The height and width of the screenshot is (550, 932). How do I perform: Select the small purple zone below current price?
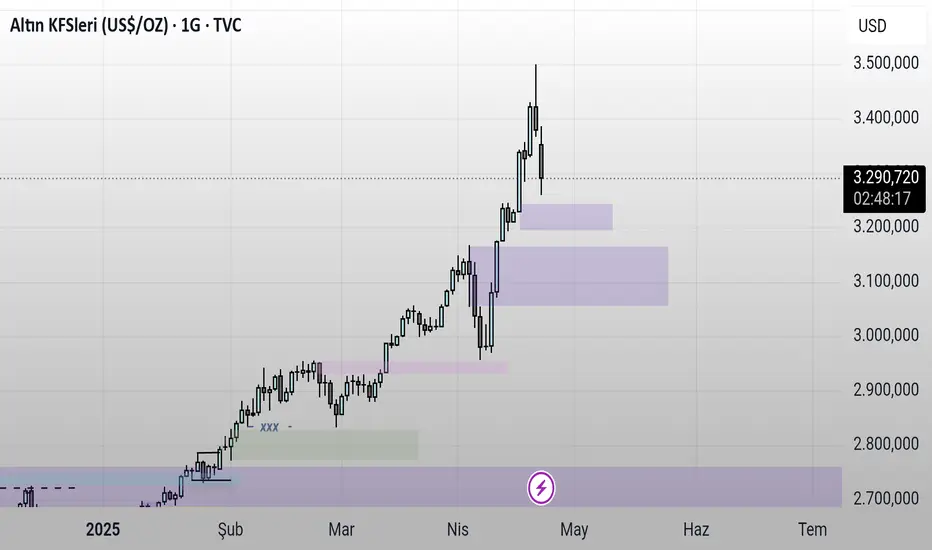point(566,216)
